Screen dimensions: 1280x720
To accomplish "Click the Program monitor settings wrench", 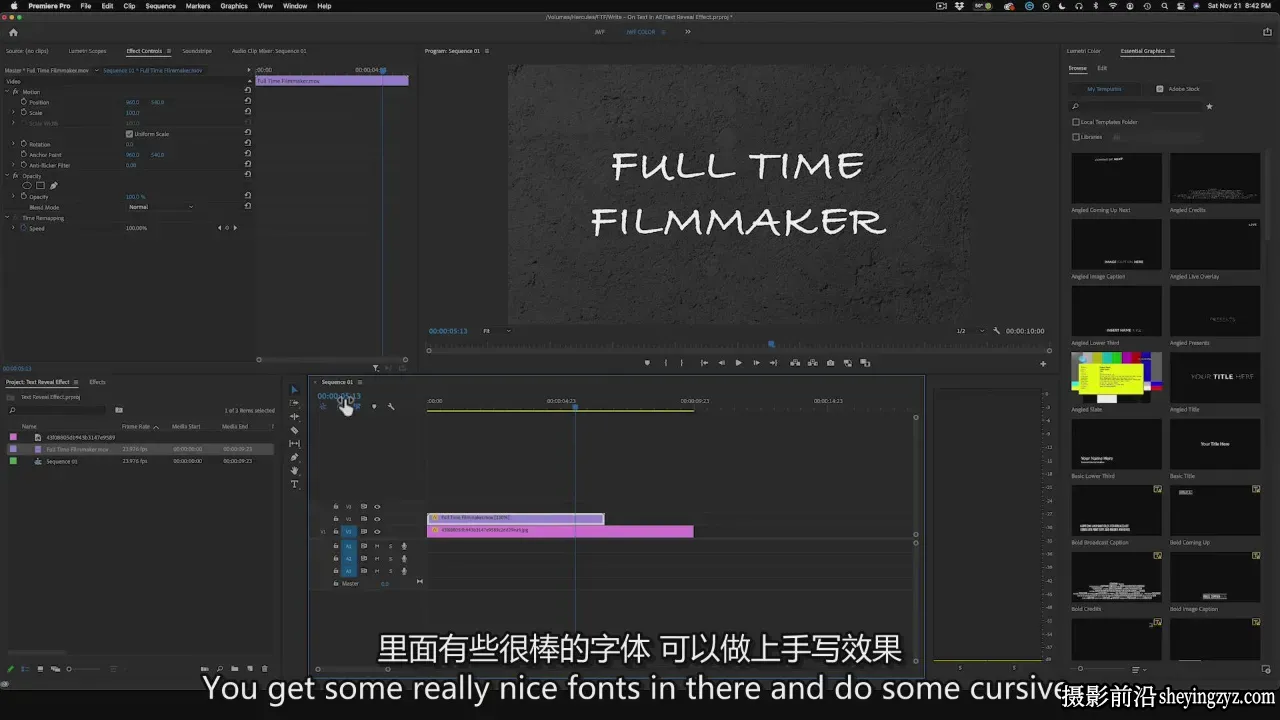I will point(996,331).
